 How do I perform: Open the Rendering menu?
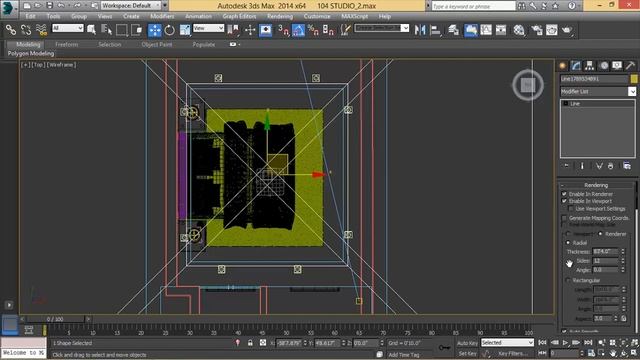pyautogui.click(x=280, y=16)
